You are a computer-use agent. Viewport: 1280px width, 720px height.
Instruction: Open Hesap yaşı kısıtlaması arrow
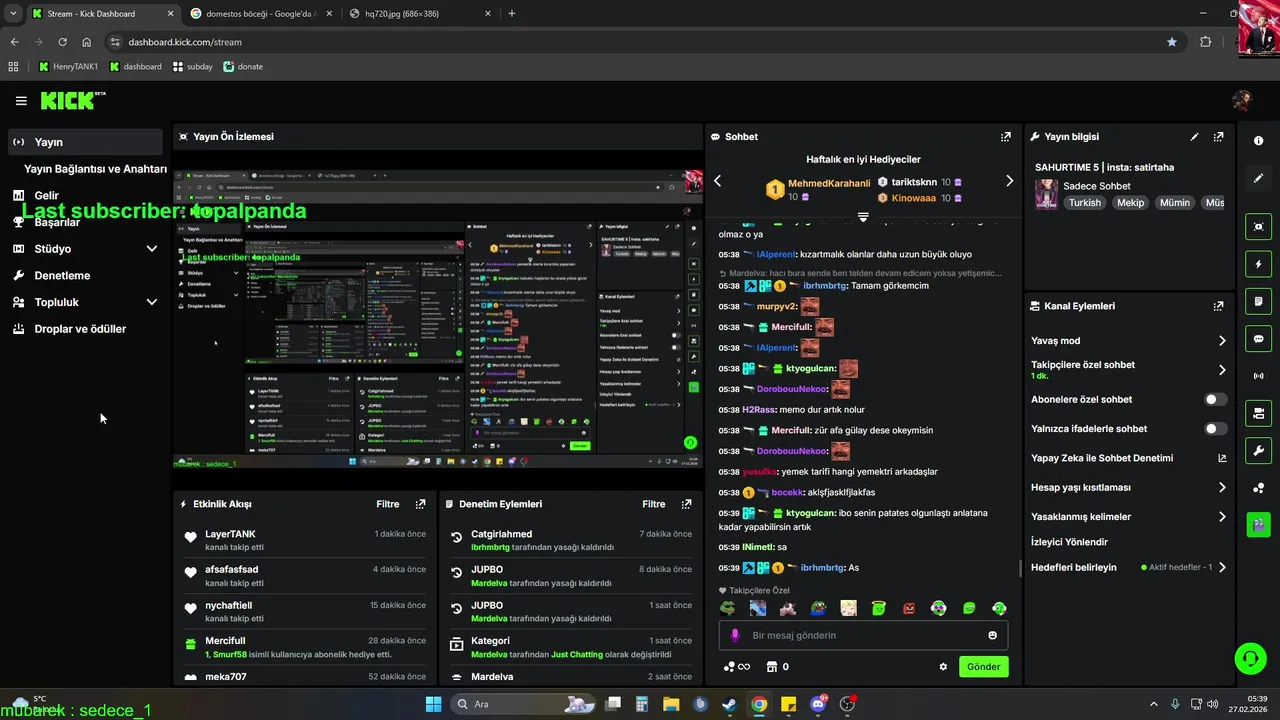[x=1222, y=488]
